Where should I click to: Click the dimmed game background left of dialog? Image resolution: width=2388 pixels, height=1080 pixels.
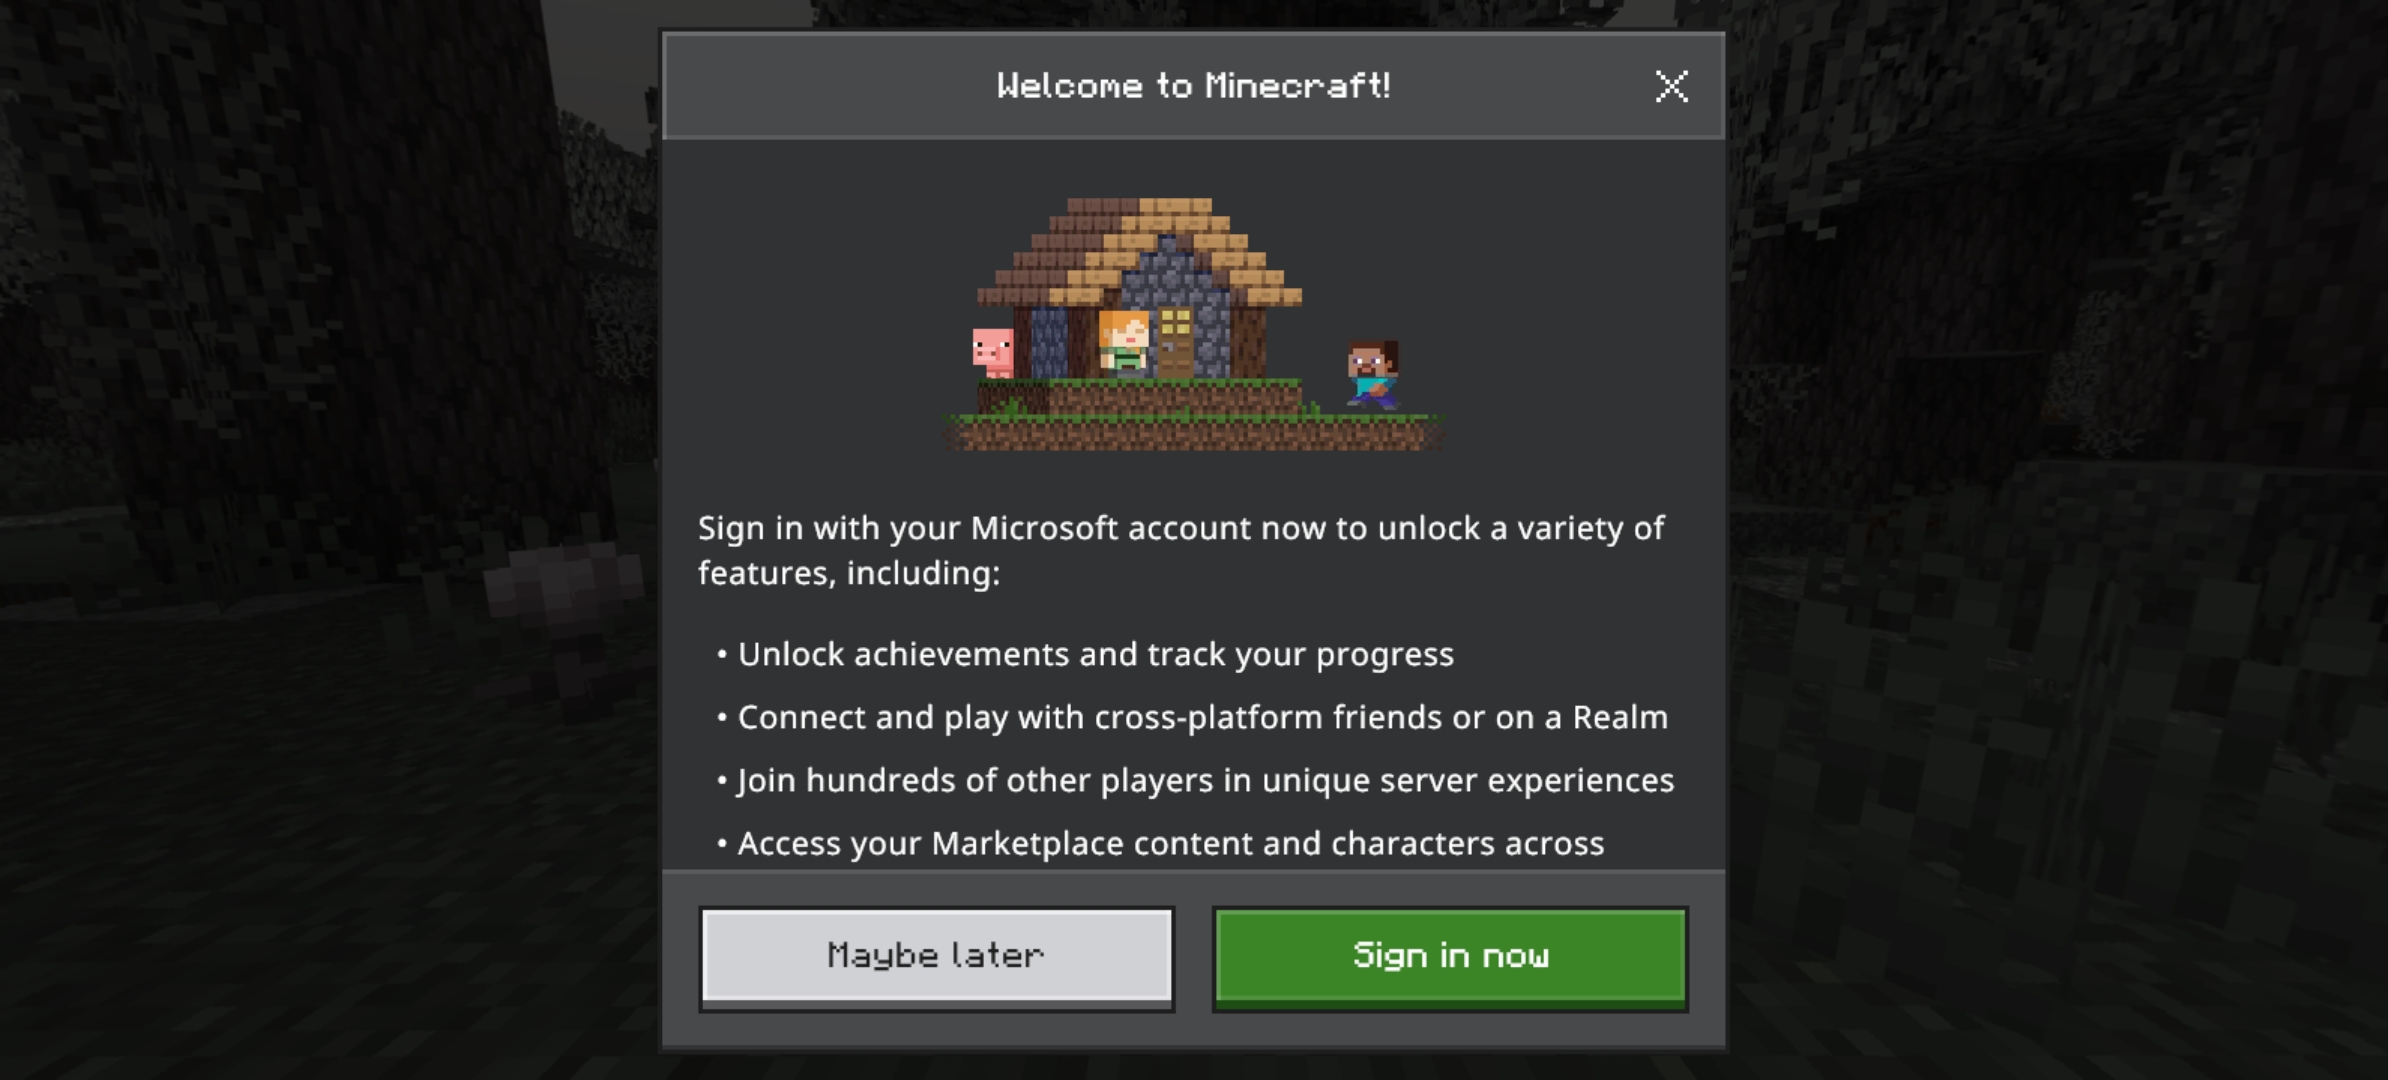coord(330,540)
